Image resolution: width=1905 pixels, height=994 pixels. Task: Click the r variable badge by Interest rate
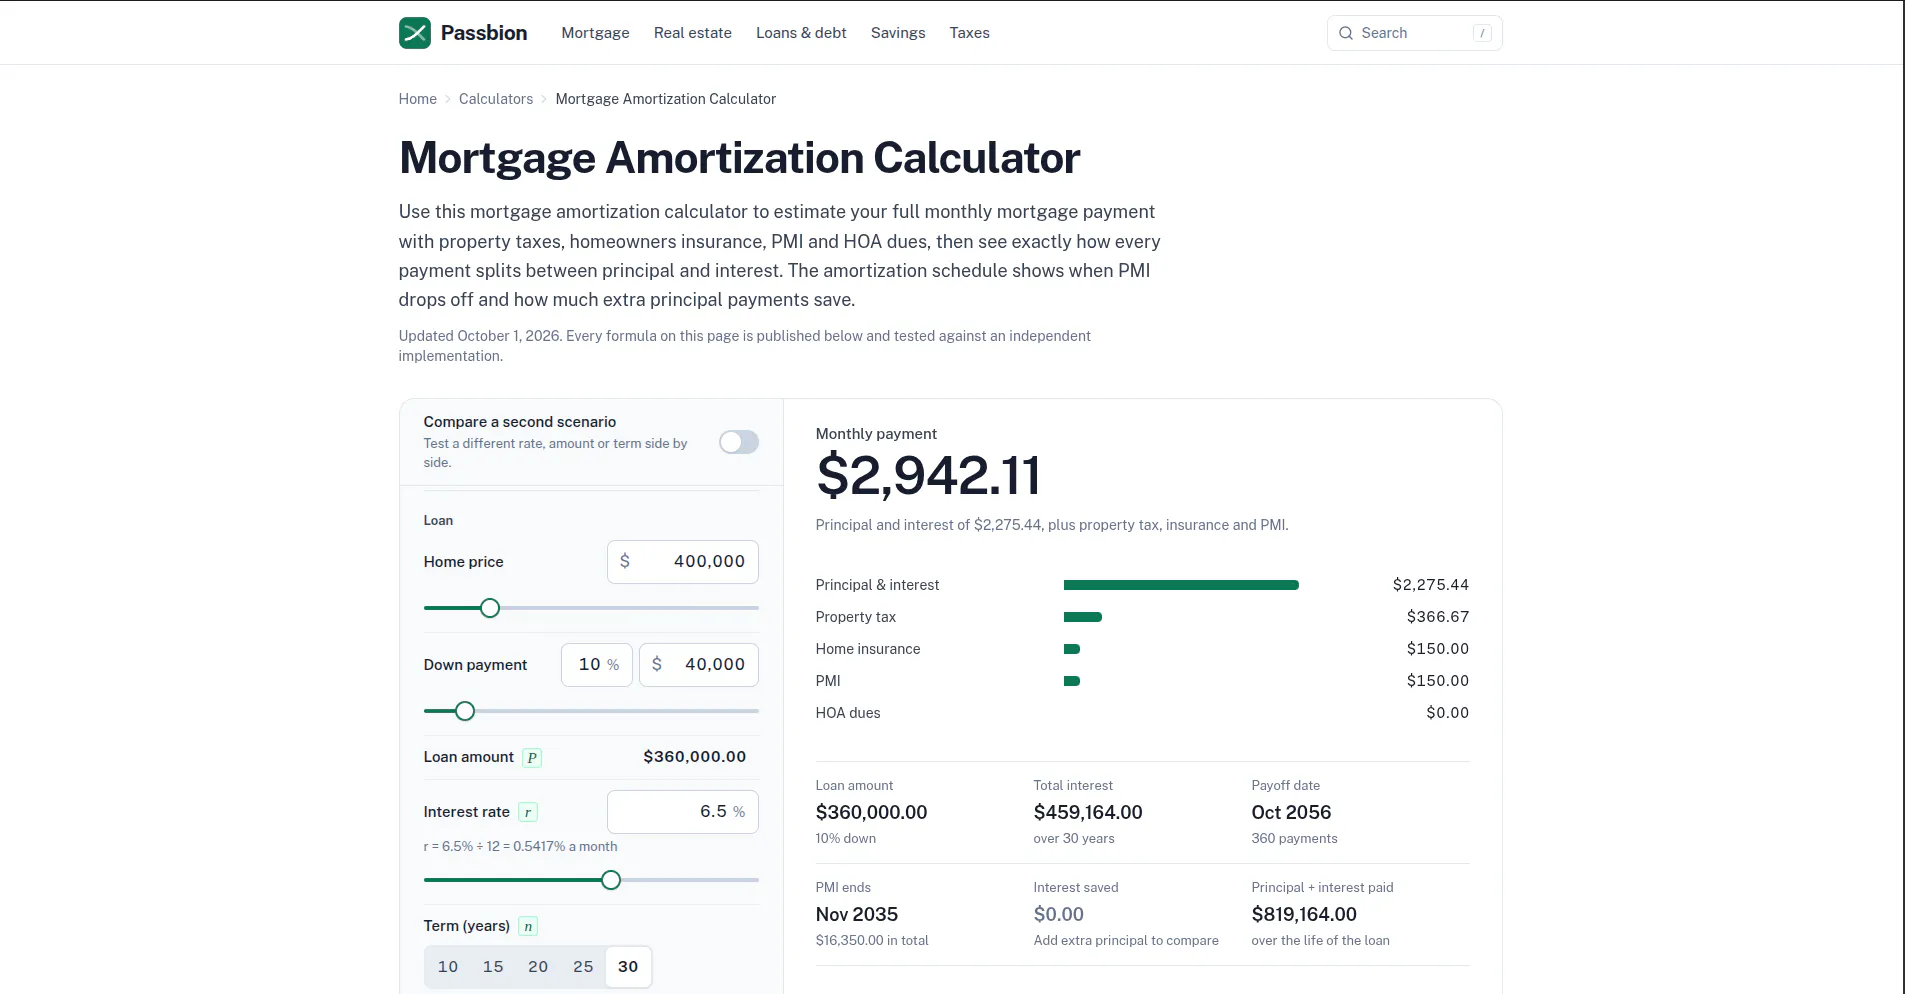click(x=528, y=813)
